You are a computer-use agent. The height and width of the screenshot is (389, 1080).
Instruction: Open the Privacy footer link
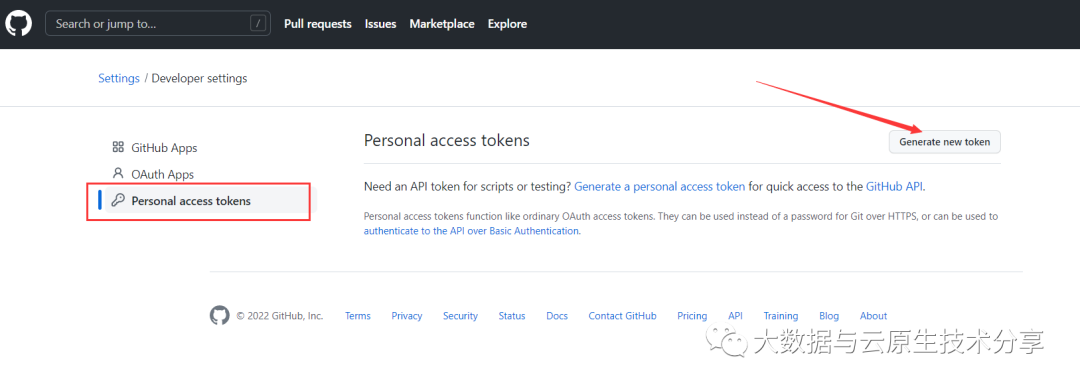click(x=406, y=315)
